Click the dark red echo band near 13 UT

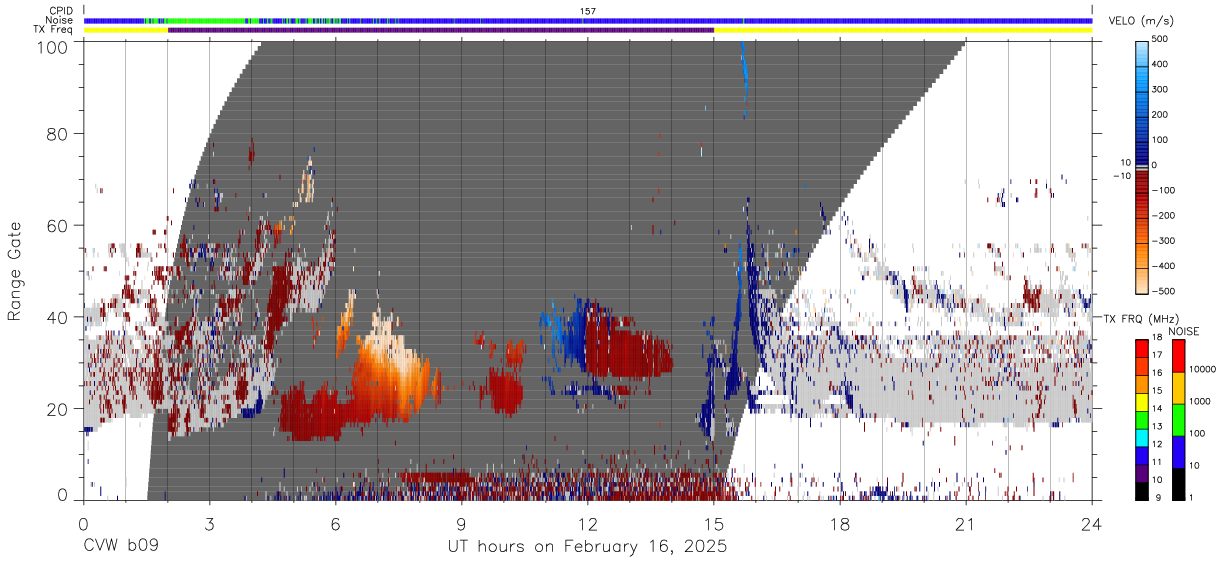(x=628, y=345)
